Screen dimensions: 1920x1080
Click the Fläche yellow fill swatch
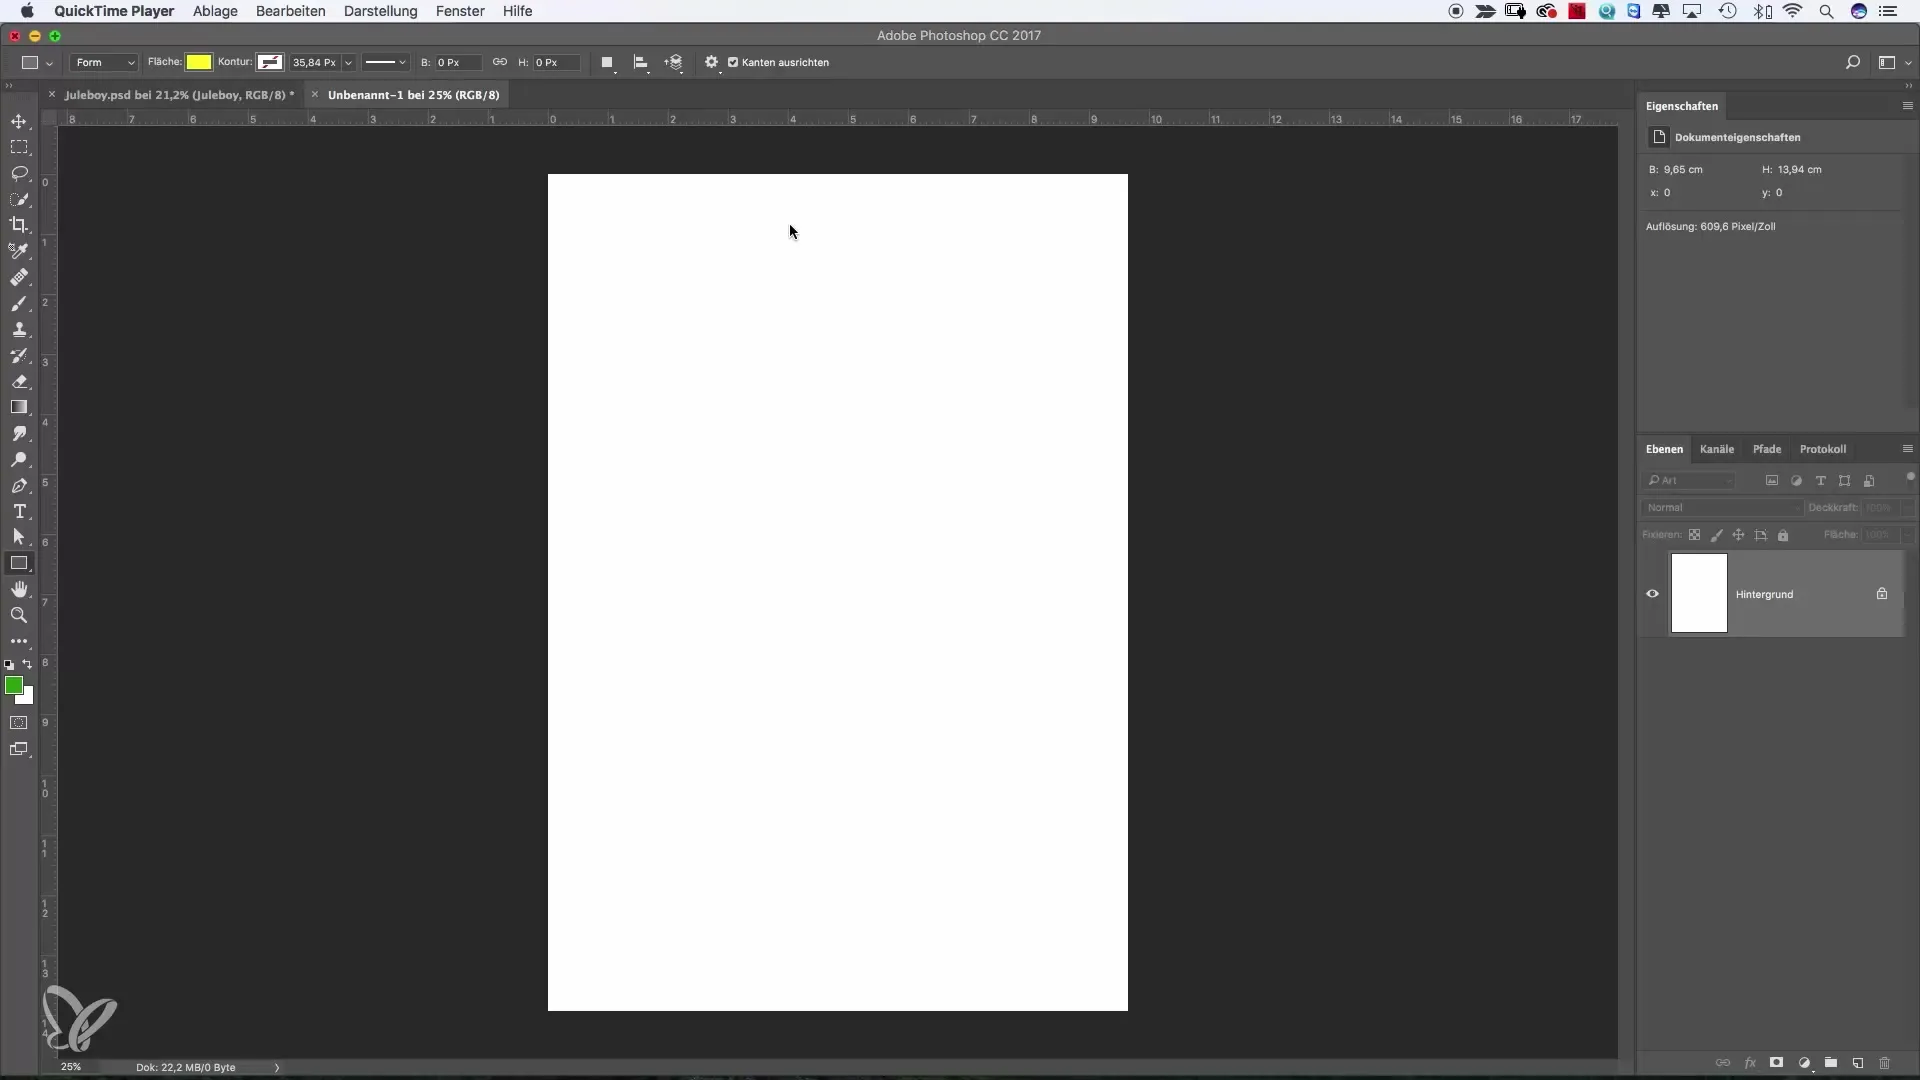(x=199, y=62)
